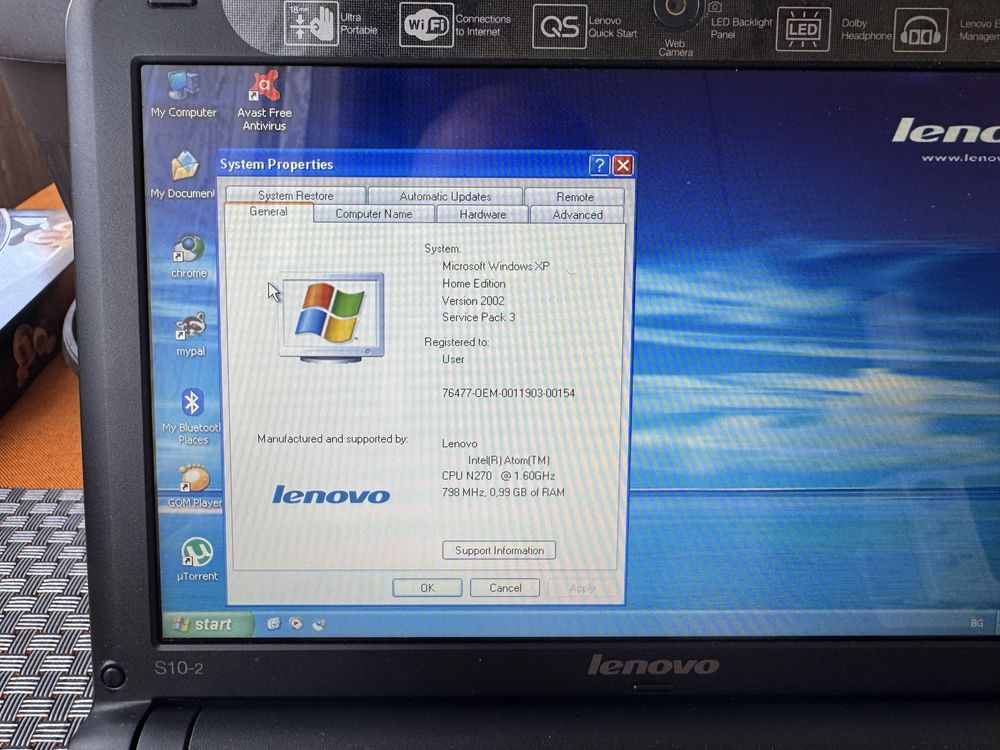Close the System Properties dialog with the red X

pyautogui.click(x=622, y=166)
